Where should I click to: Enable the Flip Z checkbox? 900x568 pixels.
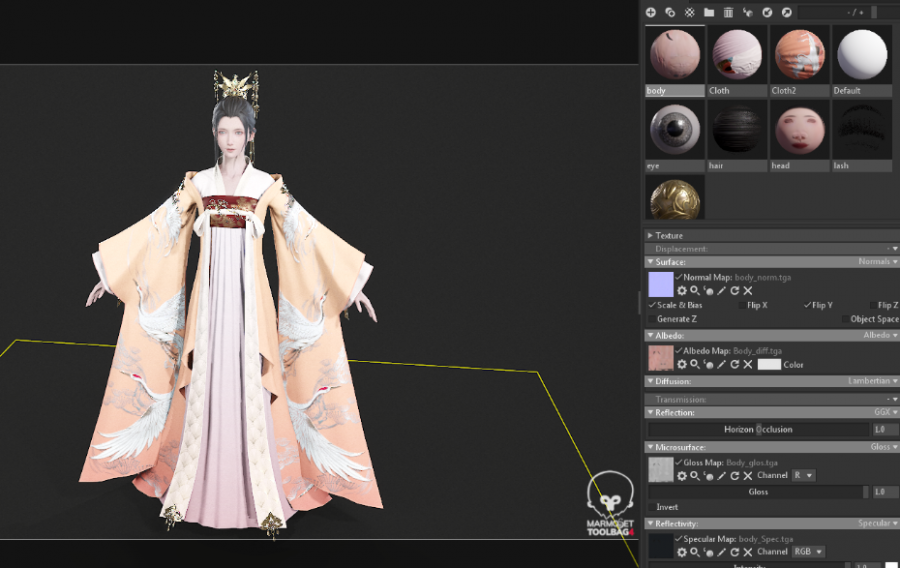[x=873, y=305]
